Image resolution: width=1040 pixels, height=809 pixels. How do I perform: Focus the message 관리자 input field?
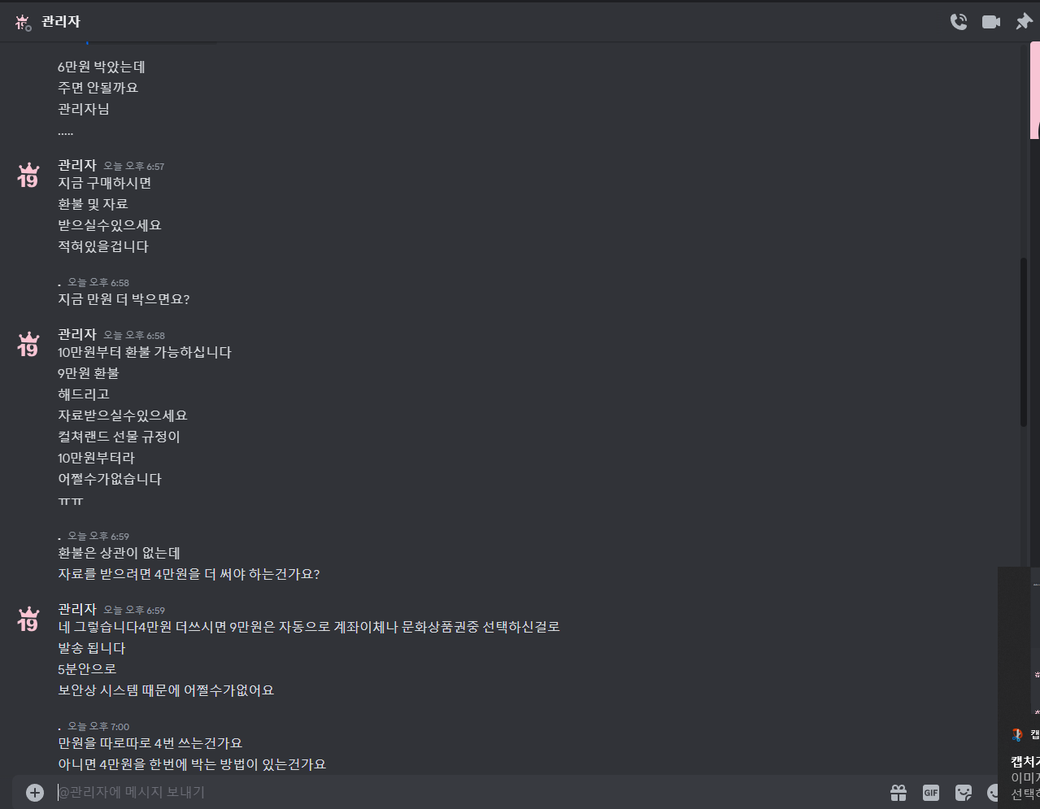[464, 792]
